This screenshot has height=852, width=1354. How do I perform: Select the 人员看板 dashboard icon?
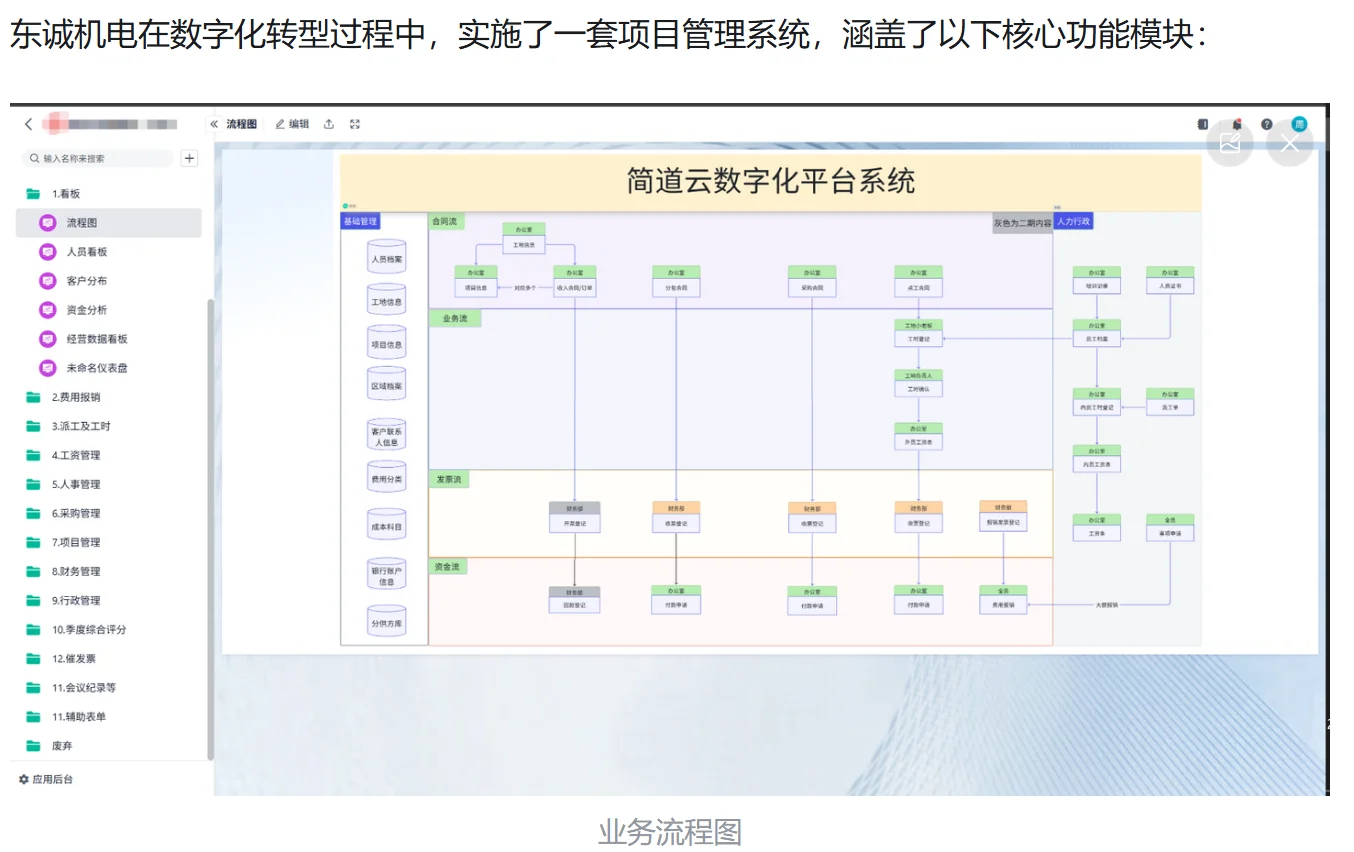pyautogui.click(x=49, y=251)
